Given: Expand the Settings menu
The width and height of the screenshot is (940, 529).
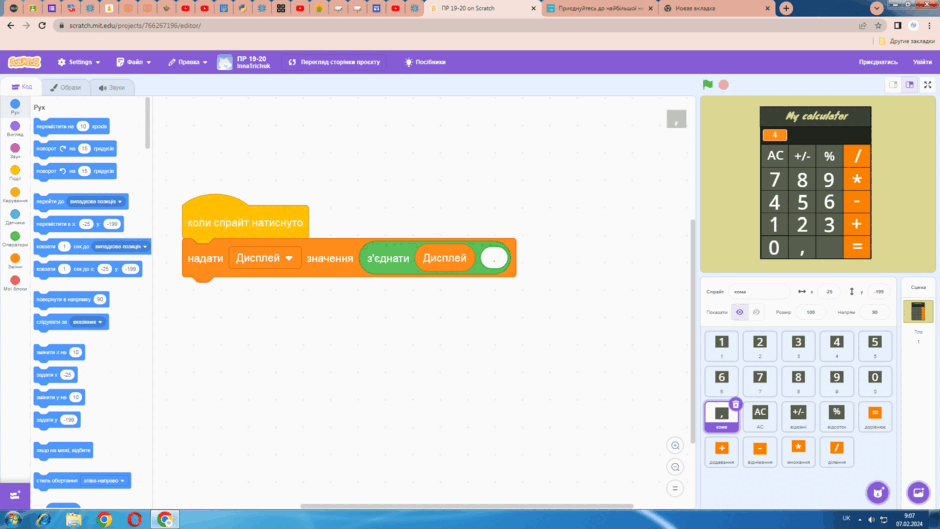Looking at the screenshot, I should (79, 62).
